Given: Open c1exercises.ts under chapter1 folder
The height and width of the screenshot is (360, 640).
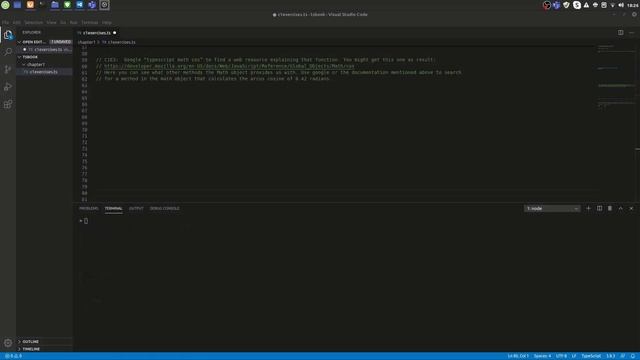Looking at the screenshot, I should [43, 72].
